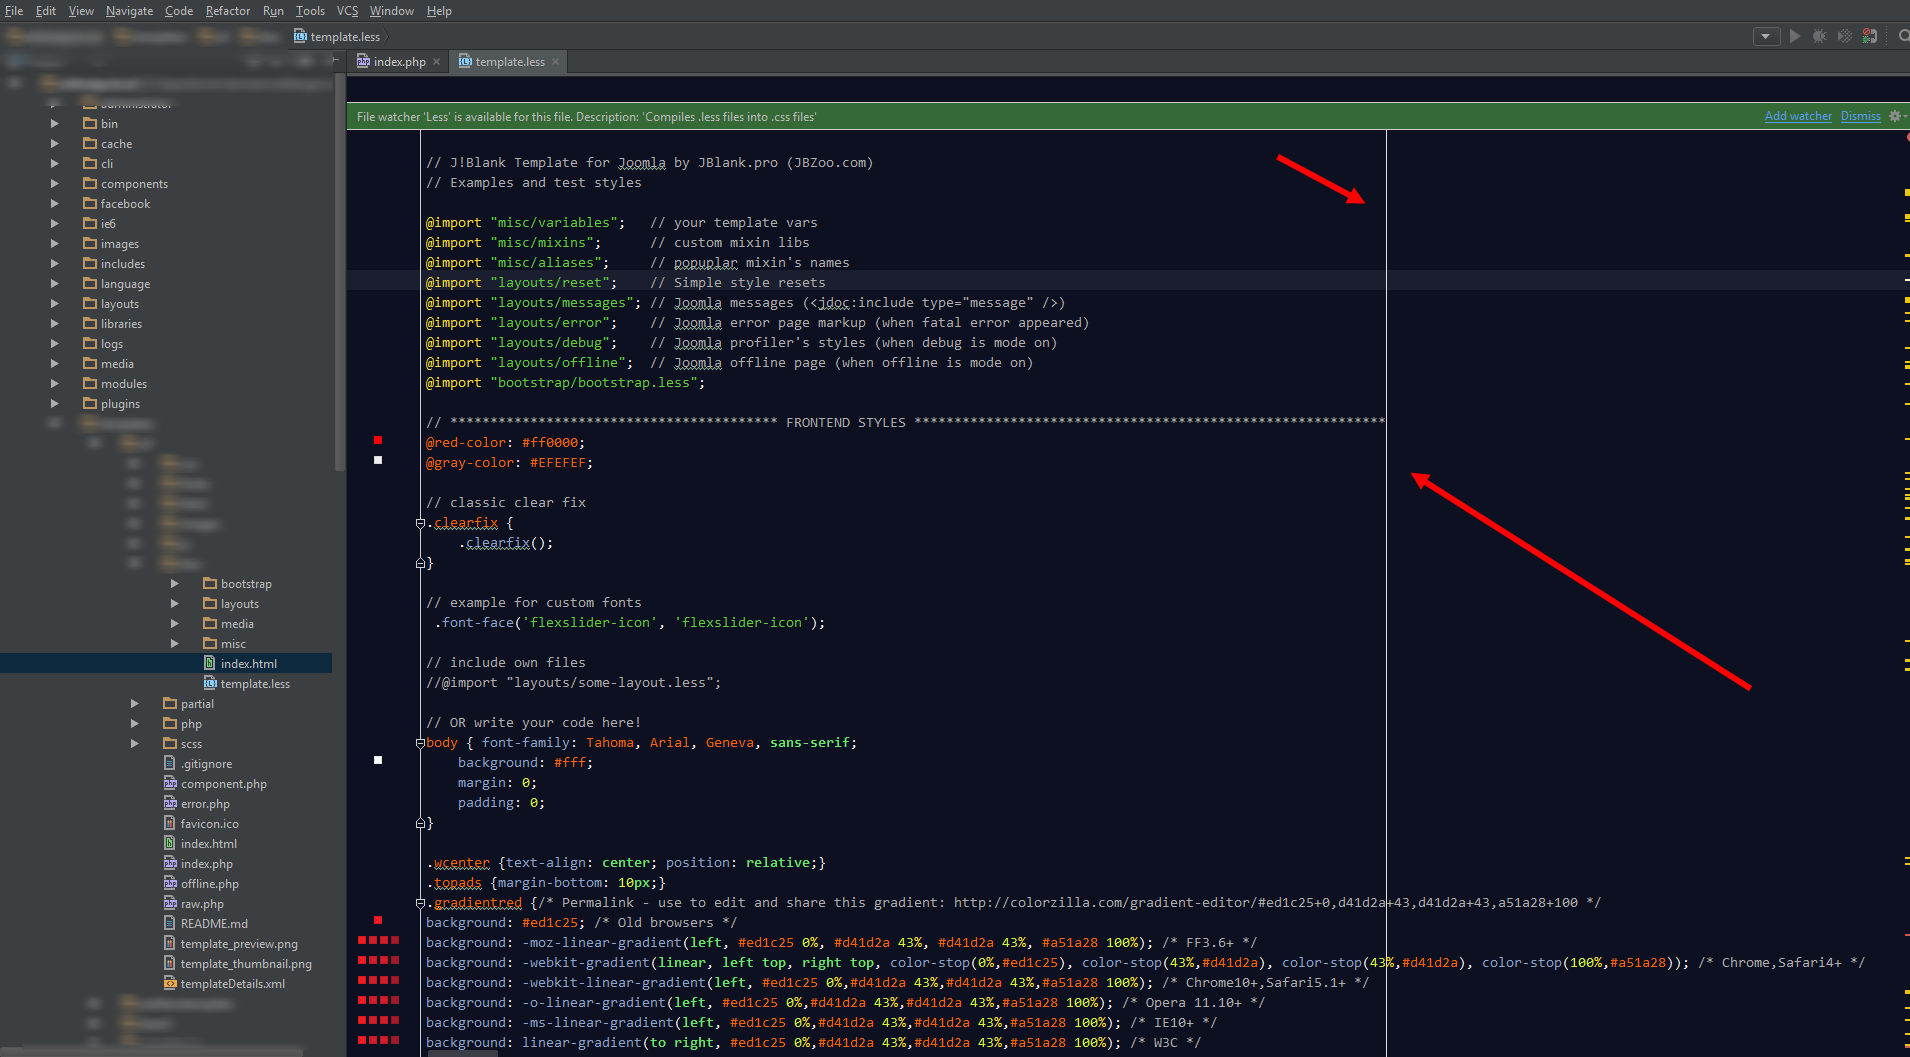Screen dimensions: 1910x1057
Task: Click the .gitignore file icon
Action: 170,763
